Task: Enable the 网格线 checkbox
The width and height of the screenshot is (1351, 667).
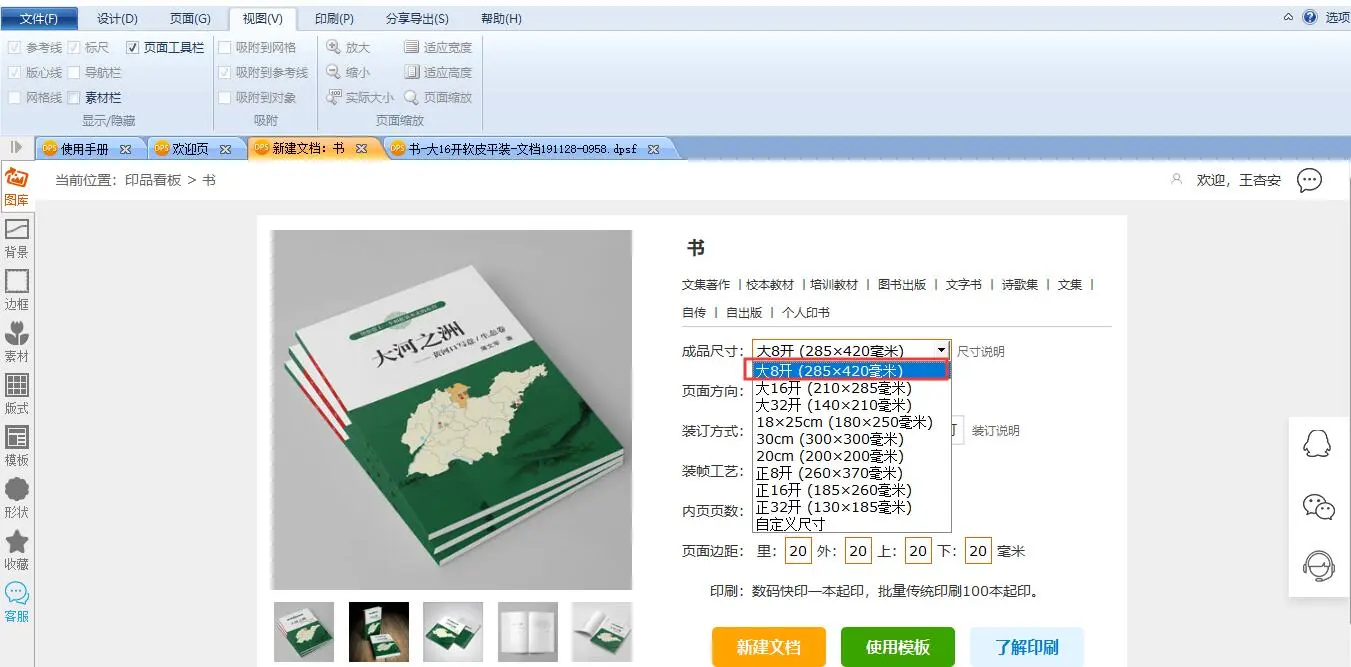Action: (x=14, y=97)
